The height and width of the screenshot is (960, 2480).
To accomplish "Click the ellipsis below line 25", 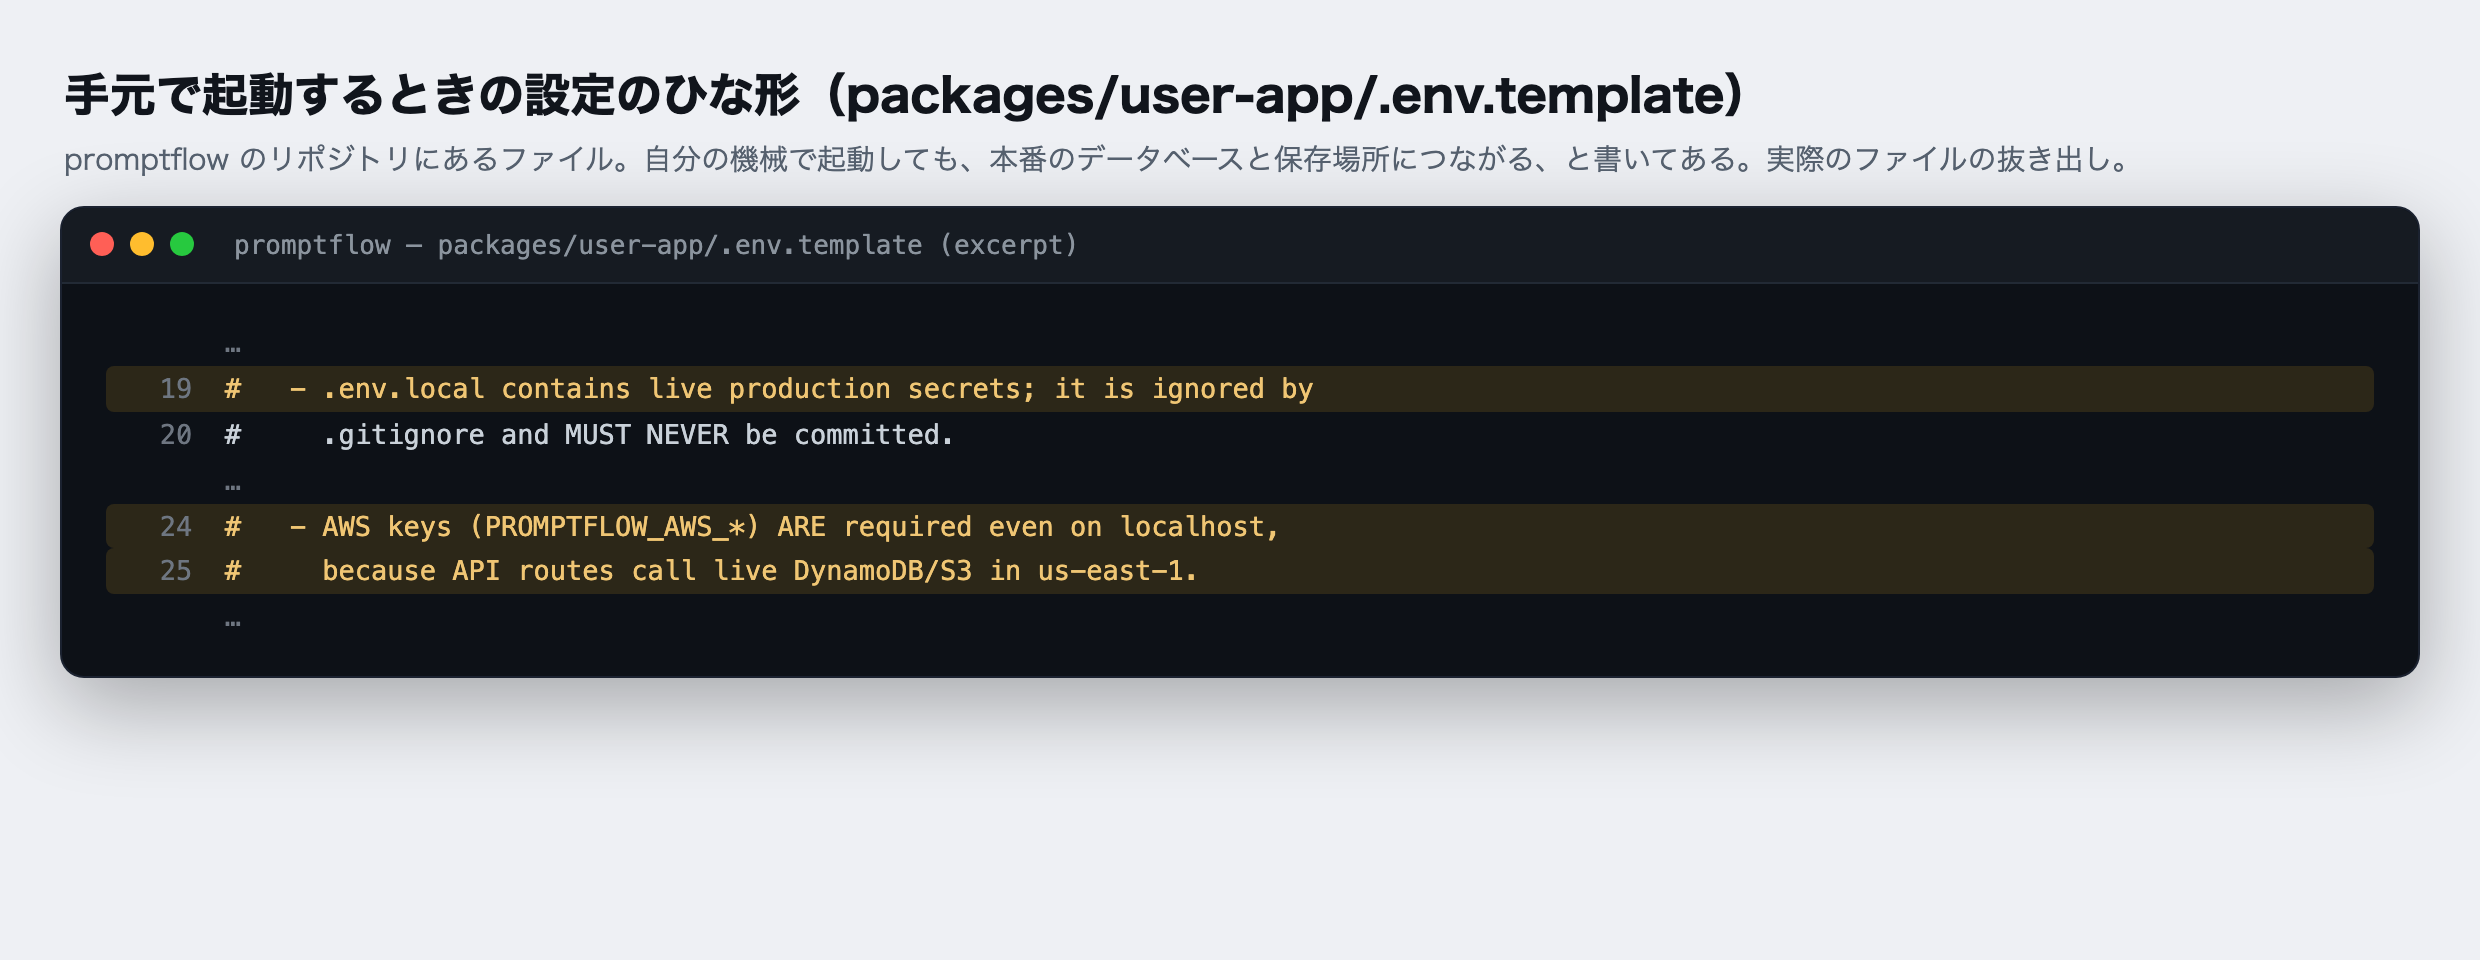I will (233, 623).
